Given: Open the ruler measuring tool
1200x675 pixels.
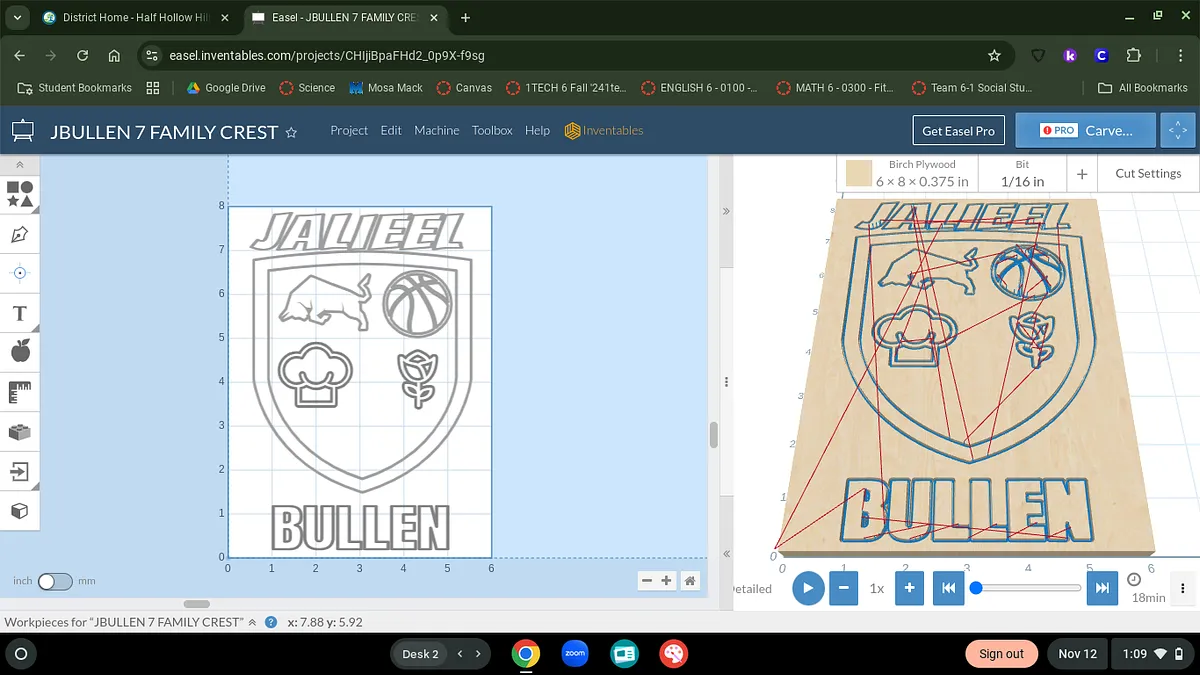Looking at the screenshot, I should 20,392.
